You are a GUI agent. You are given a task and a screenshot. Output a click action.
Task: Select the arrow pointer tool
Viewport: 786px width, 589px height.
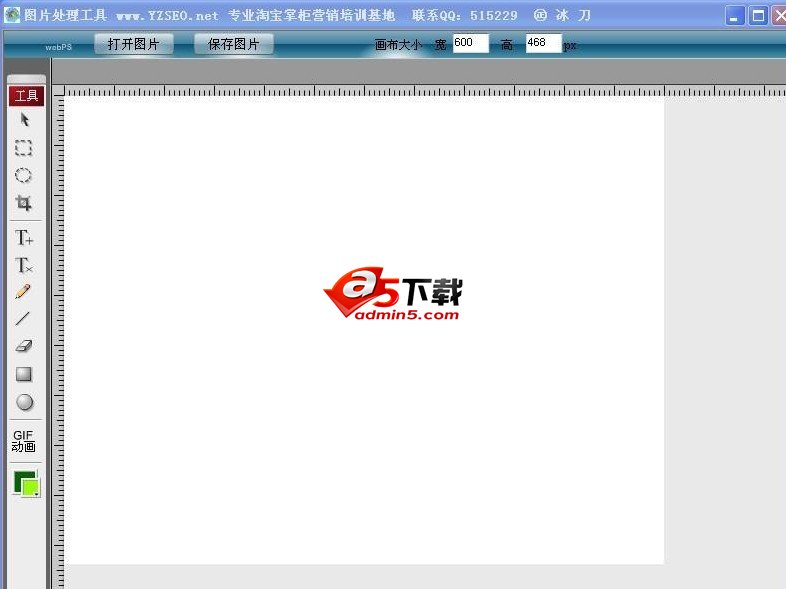click(x=25, y=120)
